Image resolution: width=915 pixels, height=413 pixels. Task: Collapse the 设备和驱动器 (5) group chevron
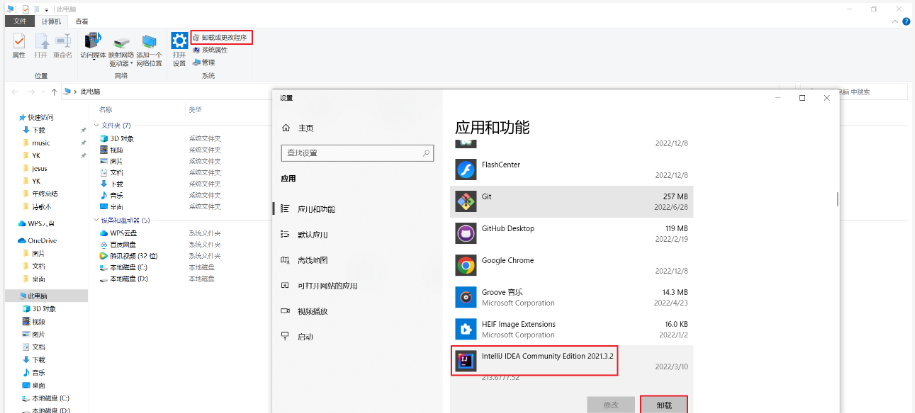coord(96,220)
